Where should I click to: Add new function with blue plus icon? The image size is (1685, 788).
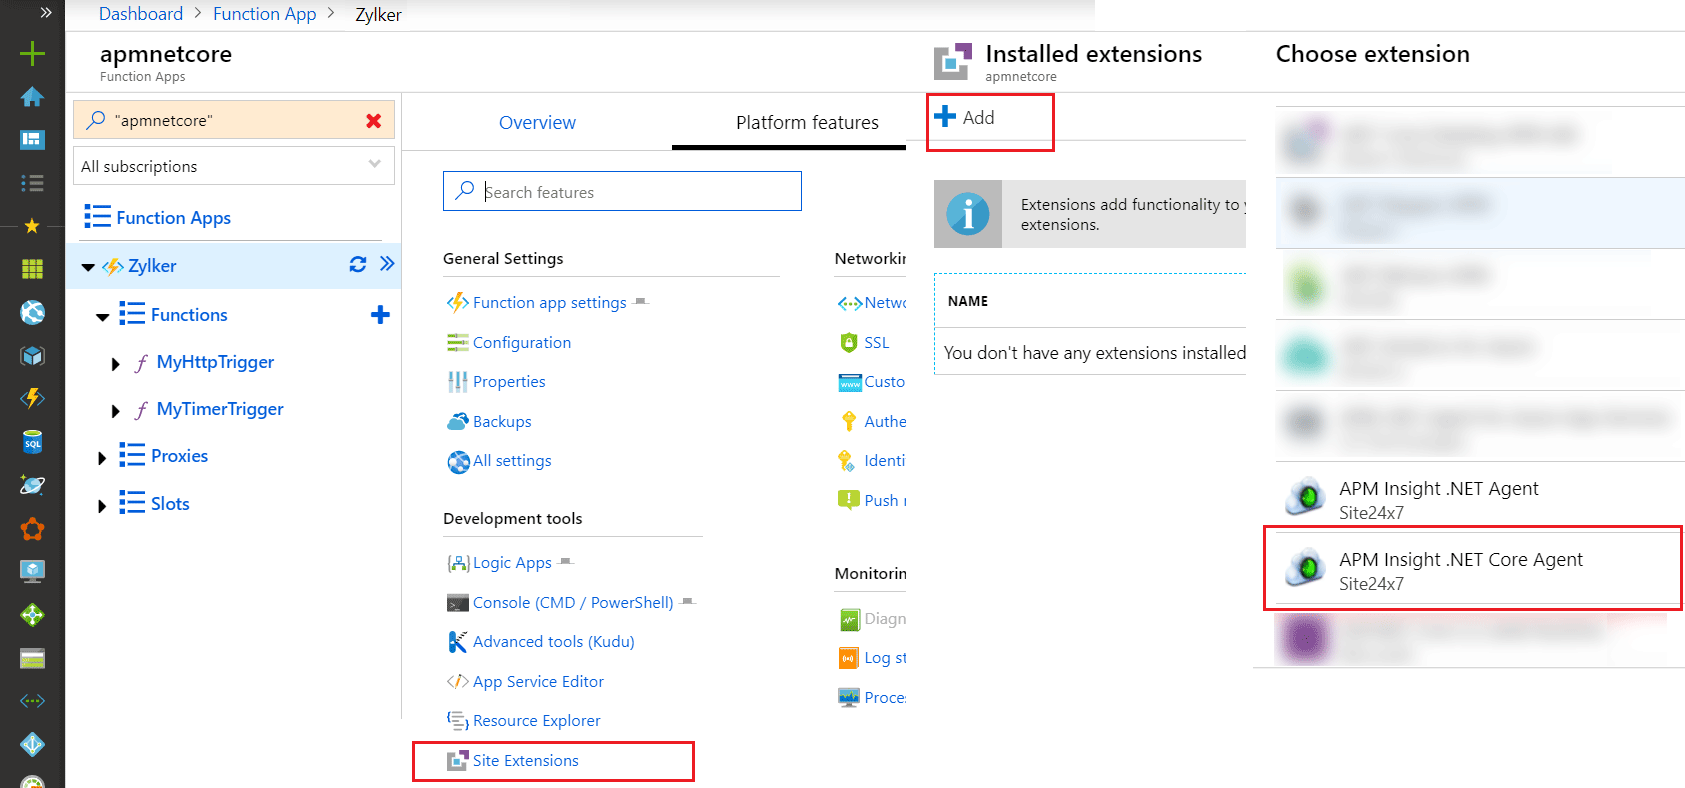[x=380, y=315]
